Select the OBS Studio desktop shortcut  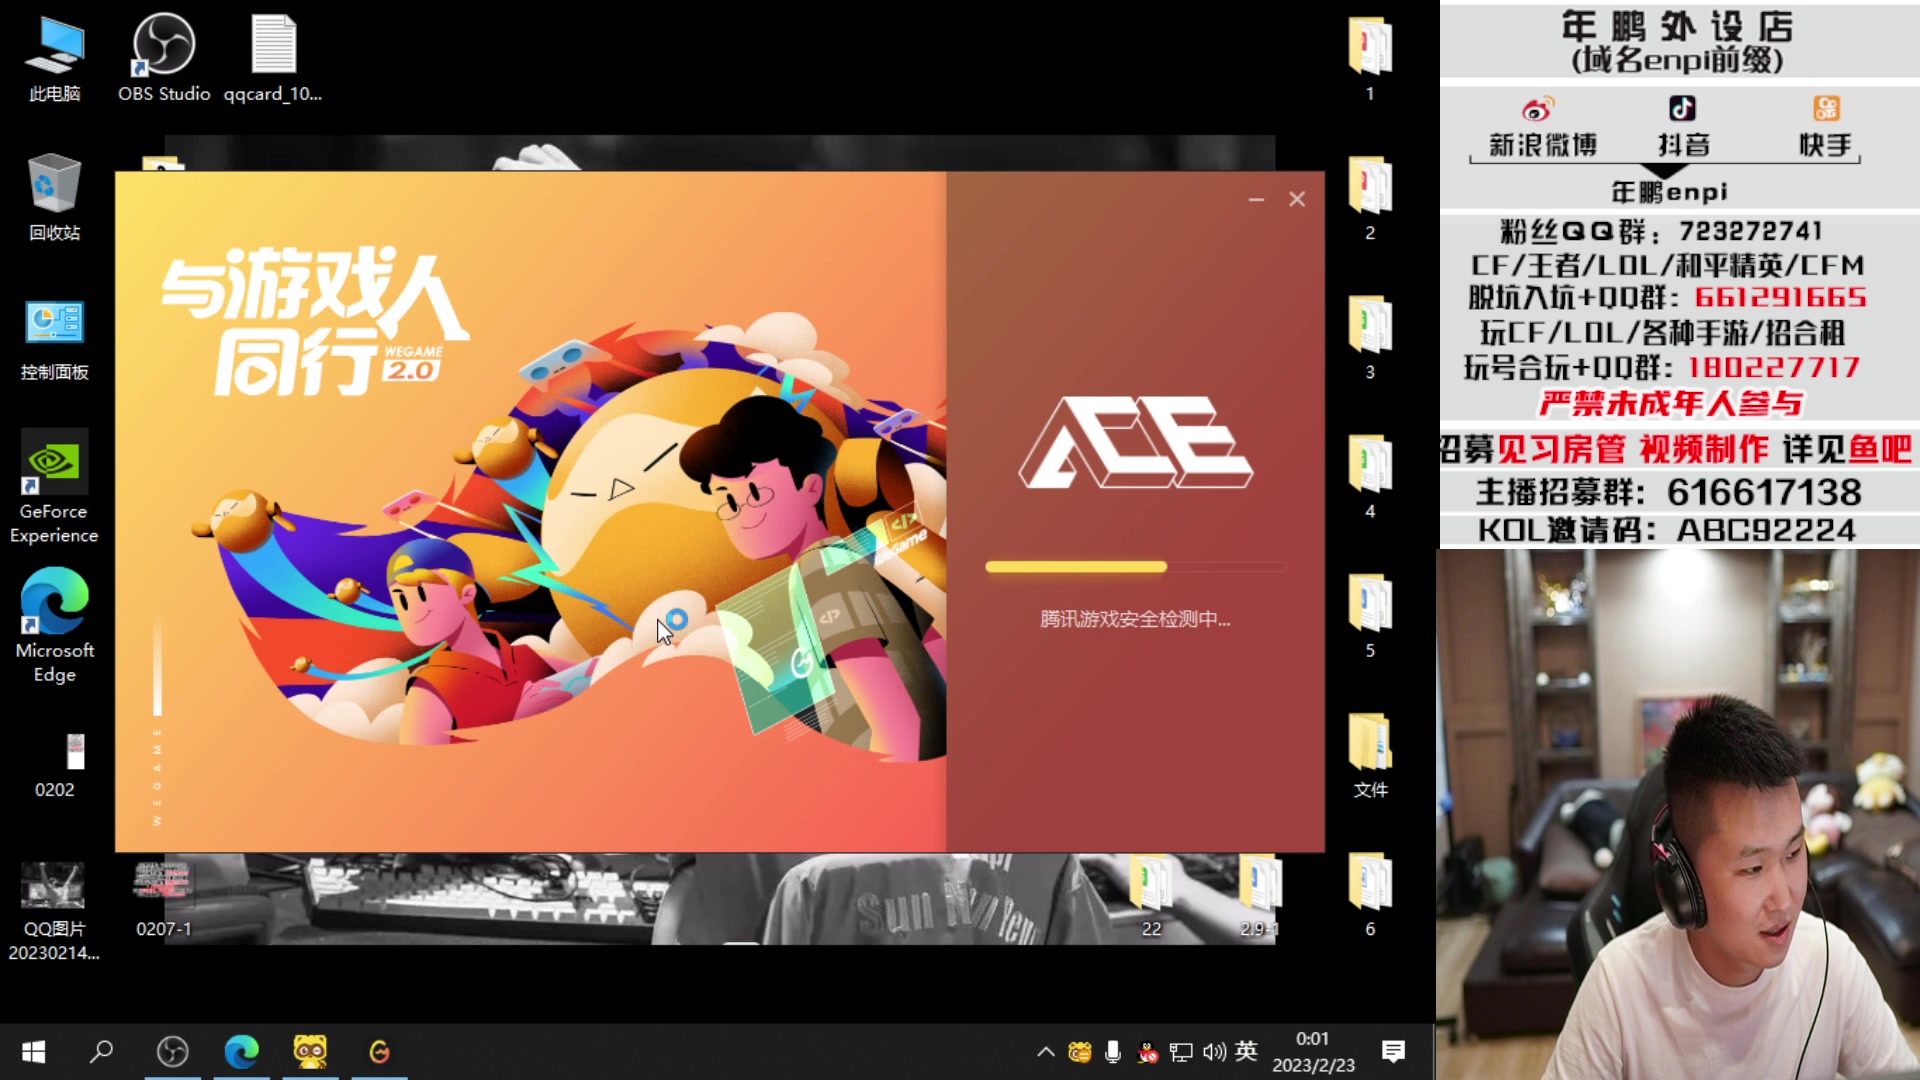(x=164, y=59)
